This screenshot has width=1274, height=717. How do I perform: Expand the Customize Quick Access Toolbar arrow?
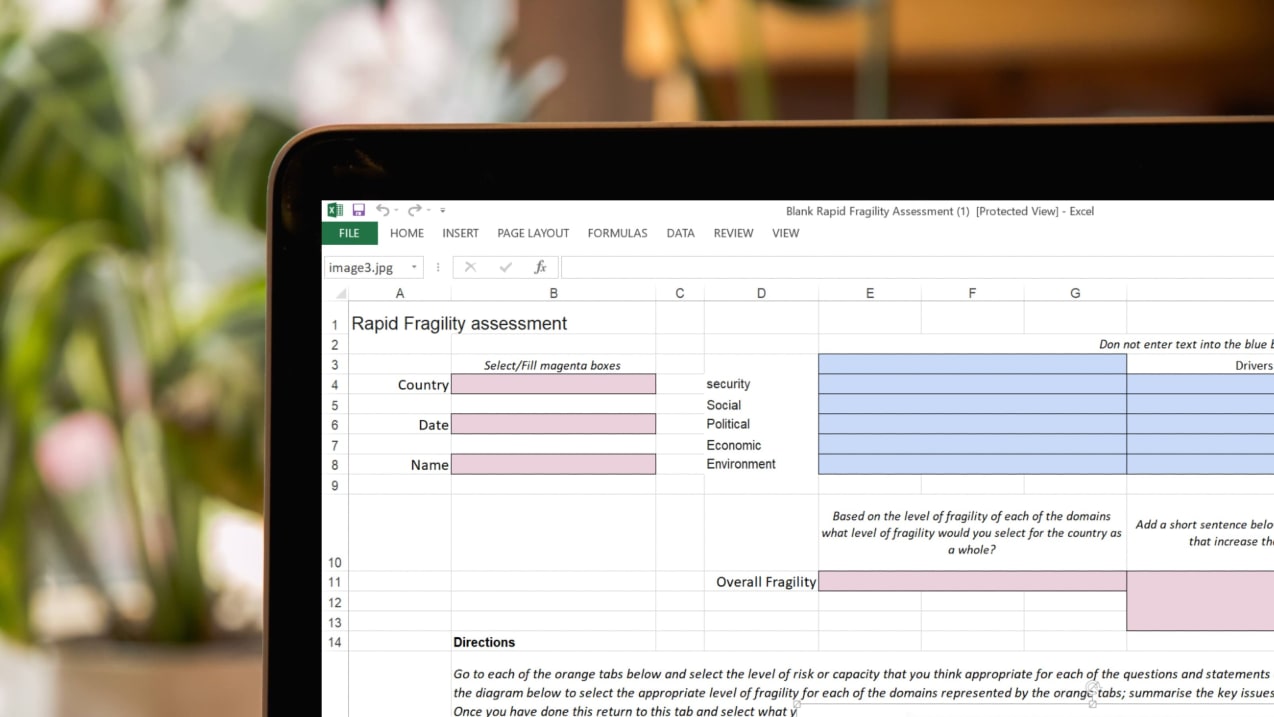click(x=442, y=210)
